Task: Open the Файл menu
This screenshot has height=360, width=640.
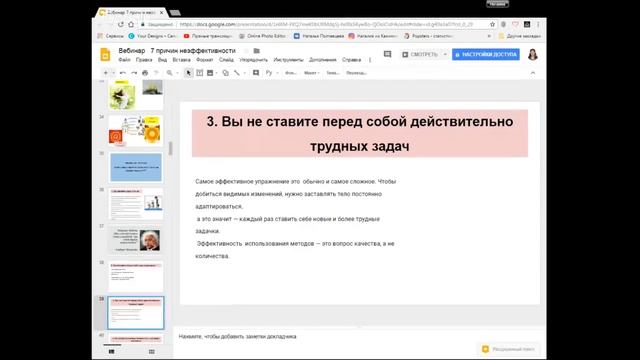Action: click(124, 60)
